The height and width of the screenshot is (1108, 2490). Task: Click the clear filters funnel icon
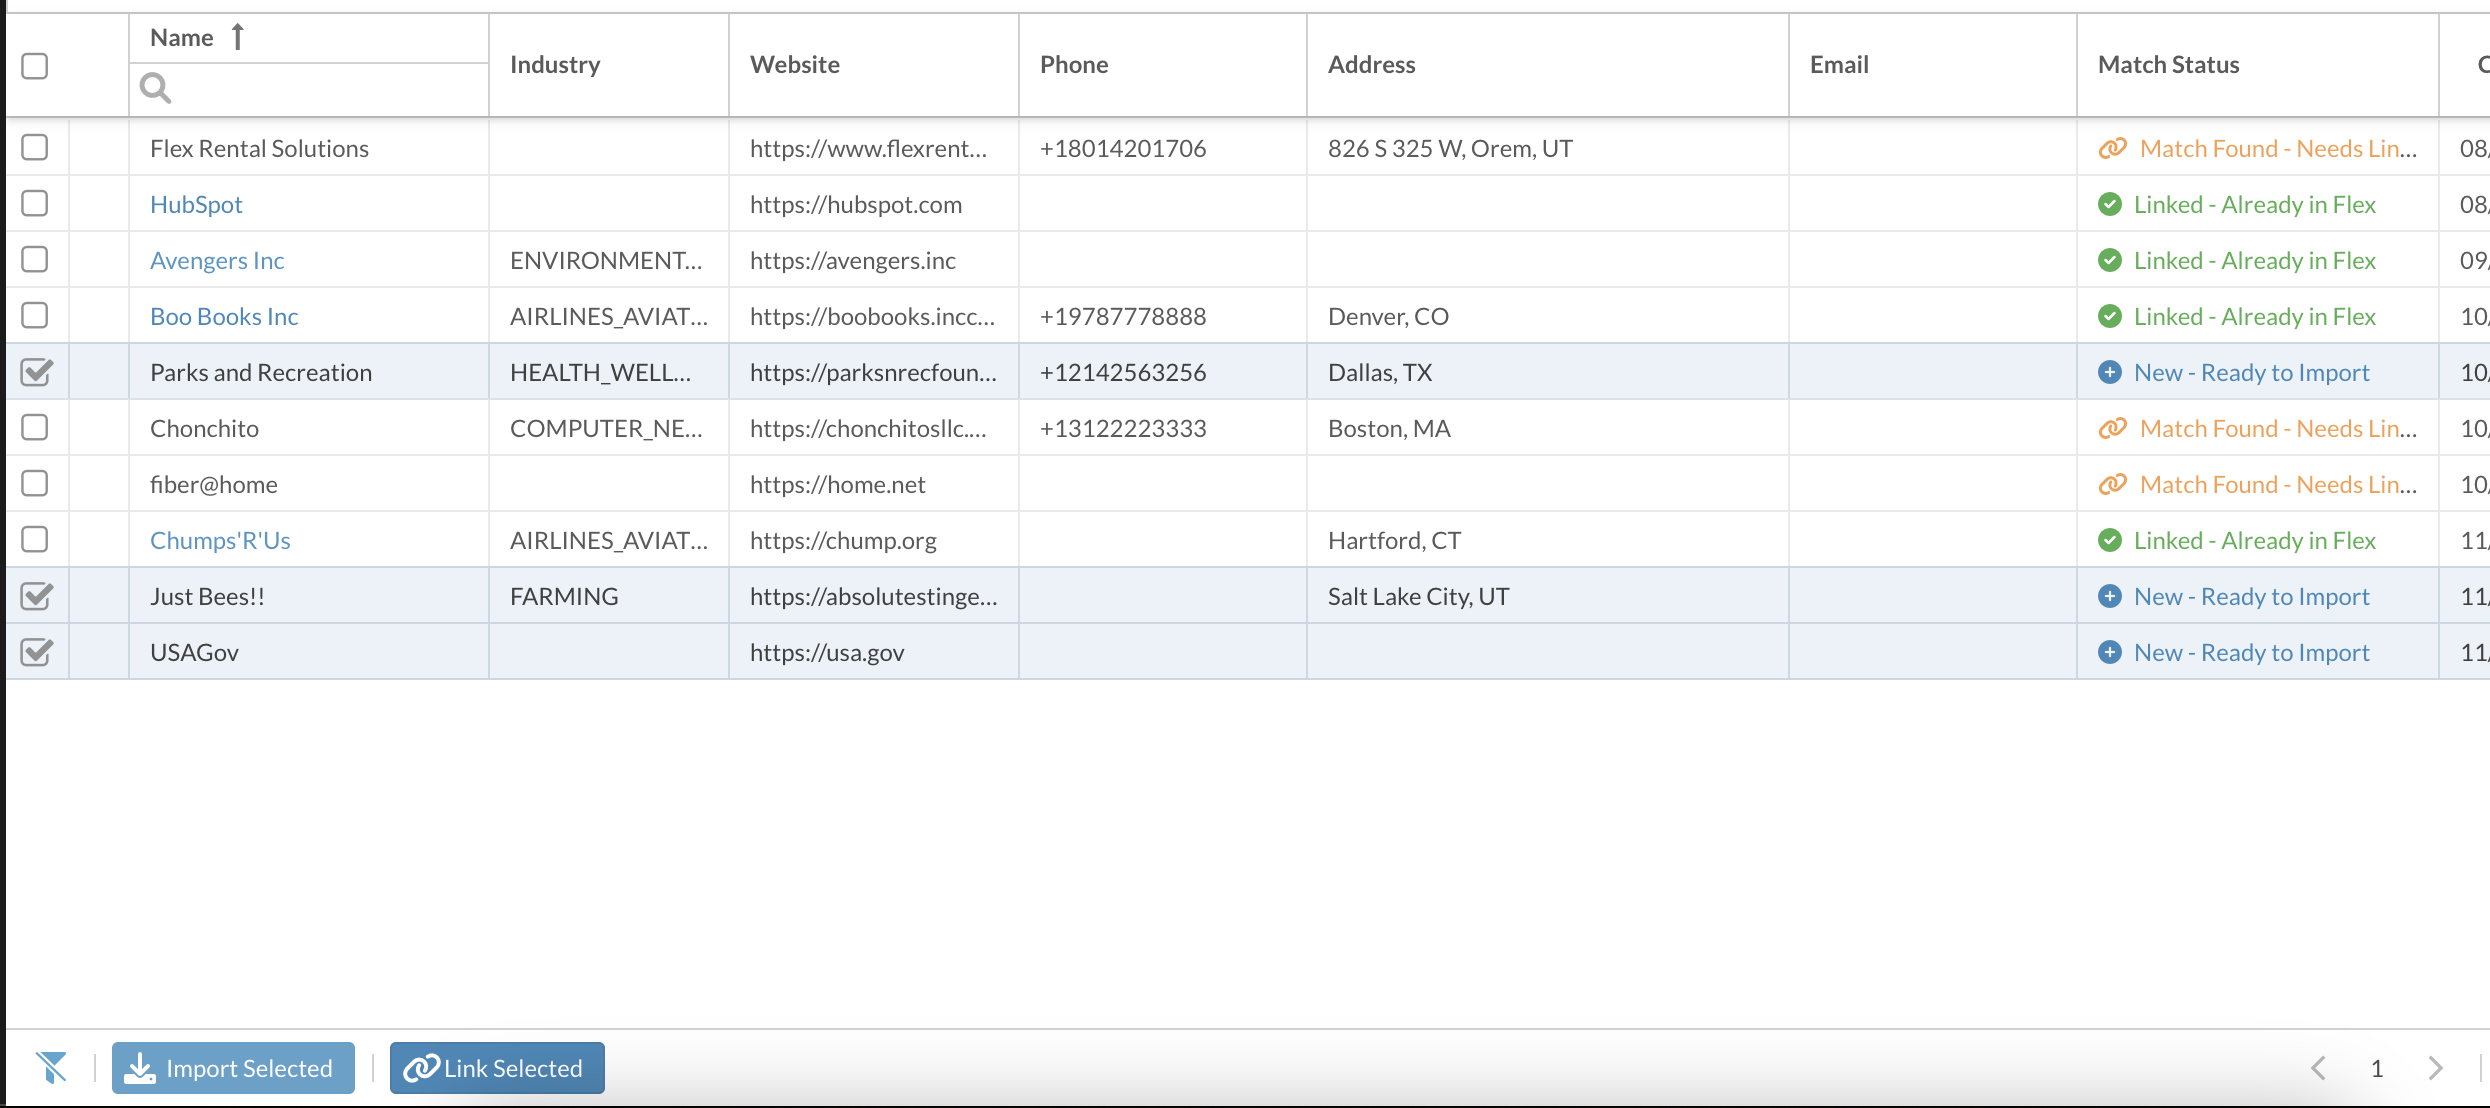(52, 1067)
